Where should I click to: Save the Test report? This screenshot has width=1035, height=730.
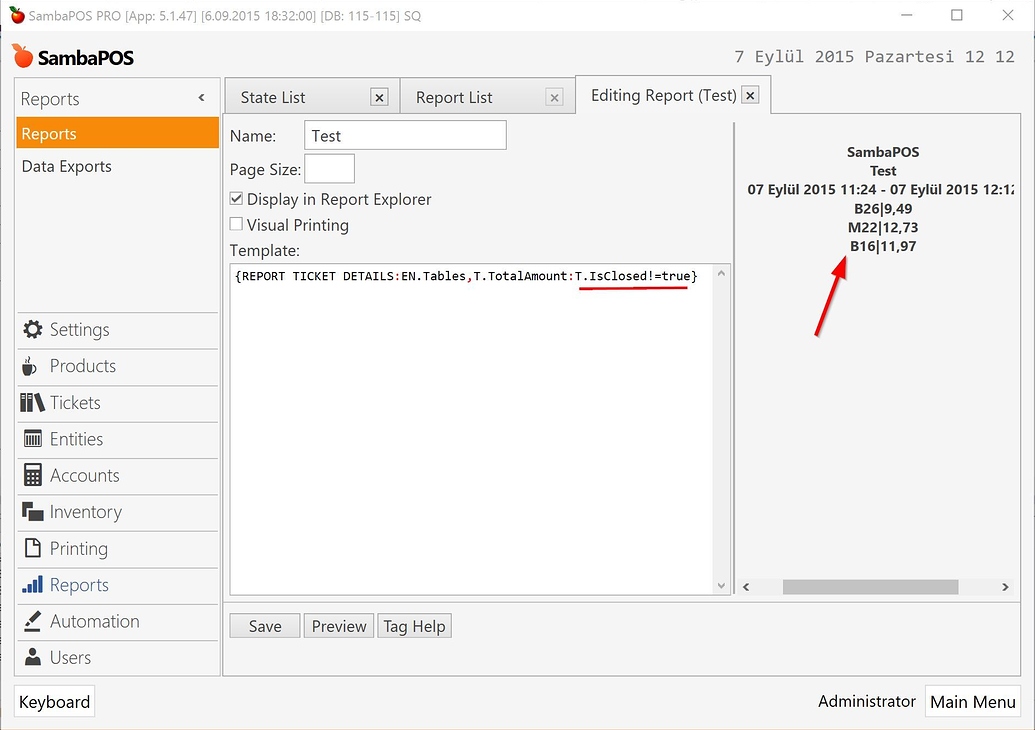click(264, 625)
